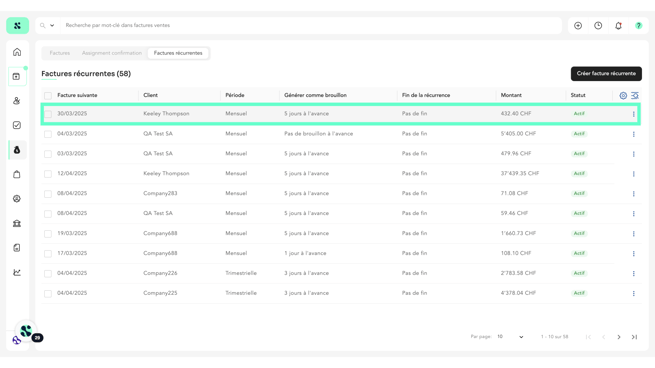Sort by the Facture suivante column header
Screen dimensions: 655x368
click(x=77, y=95)
